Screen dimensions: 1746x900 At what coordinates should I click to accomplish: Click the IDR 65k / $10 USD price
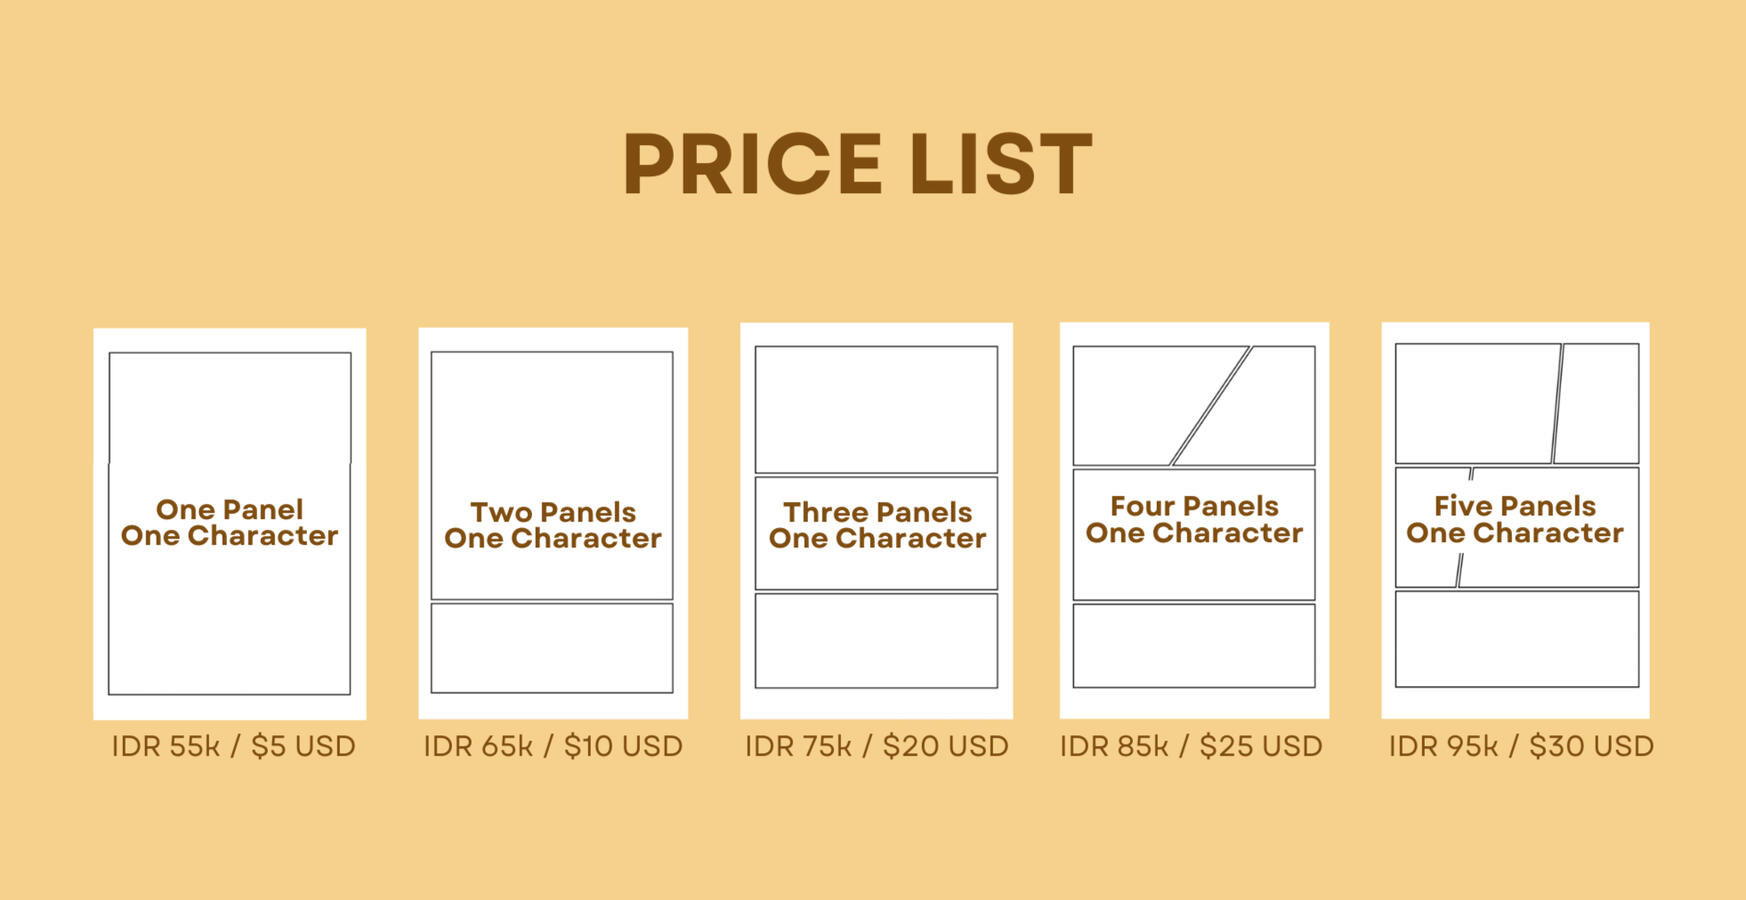tap(553, 746)
